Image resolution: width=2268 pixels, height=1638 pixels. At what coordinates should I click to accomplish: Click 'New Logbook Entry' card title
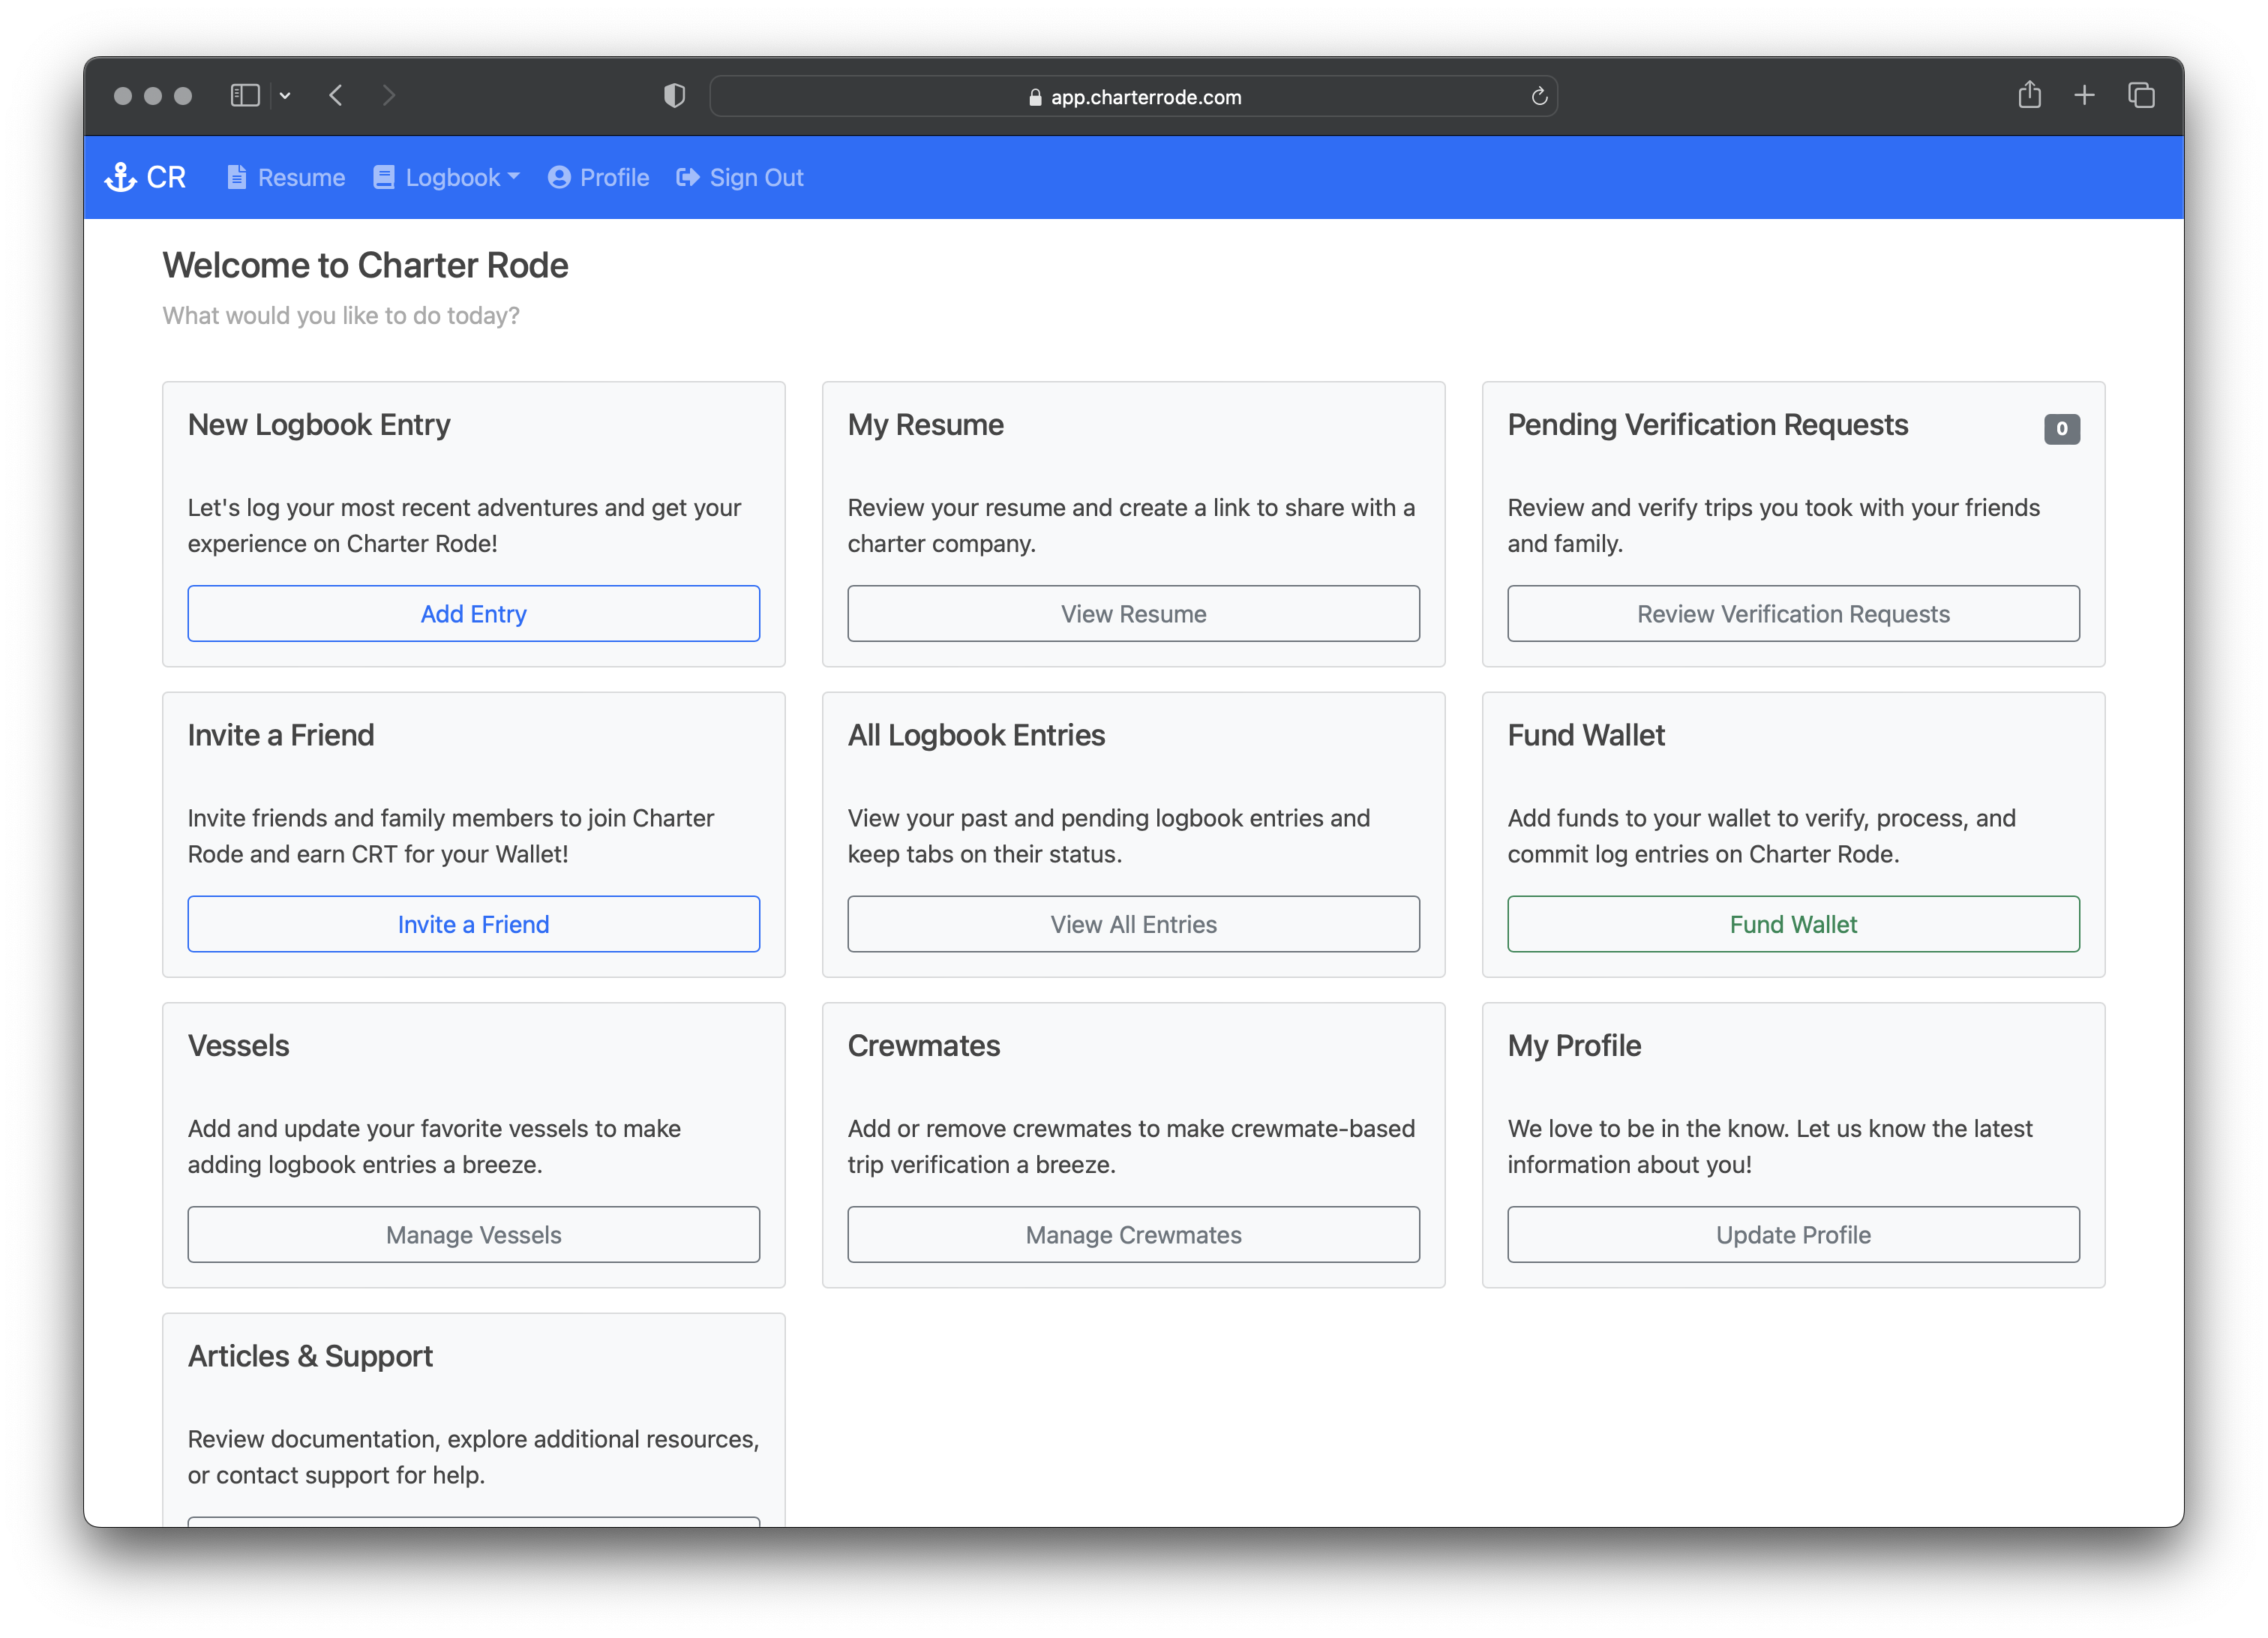pyautogui.click(x=319, y=424)
